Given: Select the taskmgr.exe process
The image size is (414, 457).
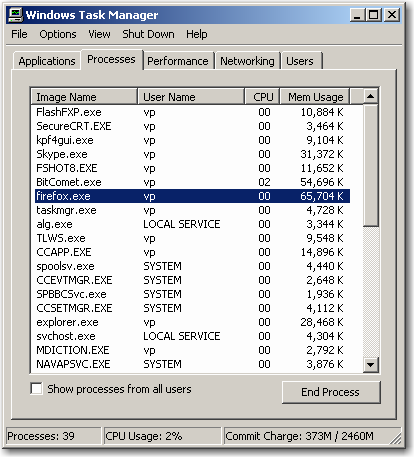Looking at the screenshot, I should pyautogui.click(x=192, y=210).
